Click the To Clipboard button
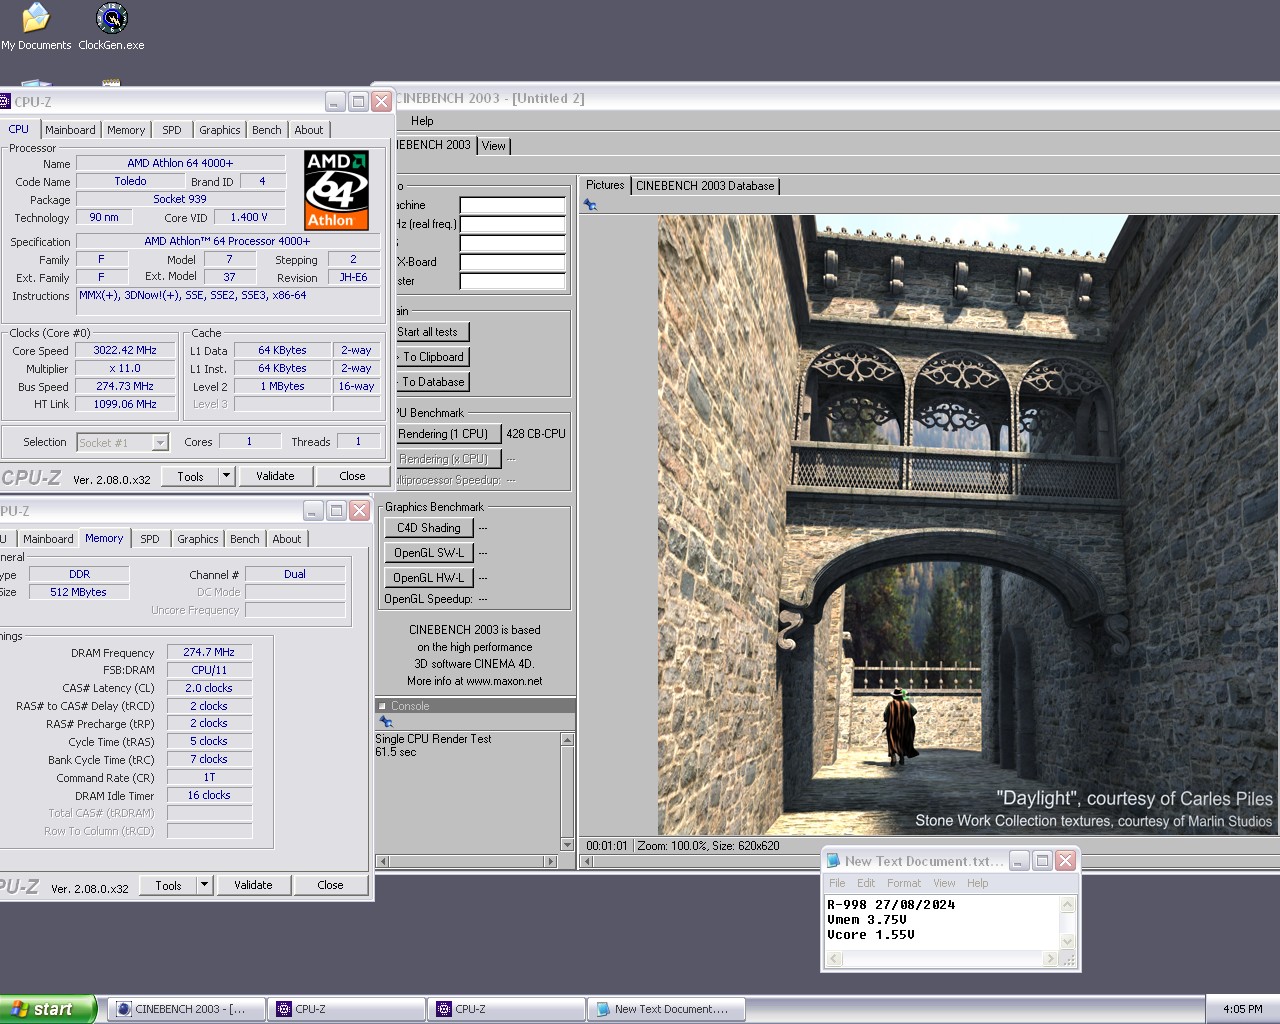The height and width of the screenshot is (1024, 1280). (x=431, y=357)
